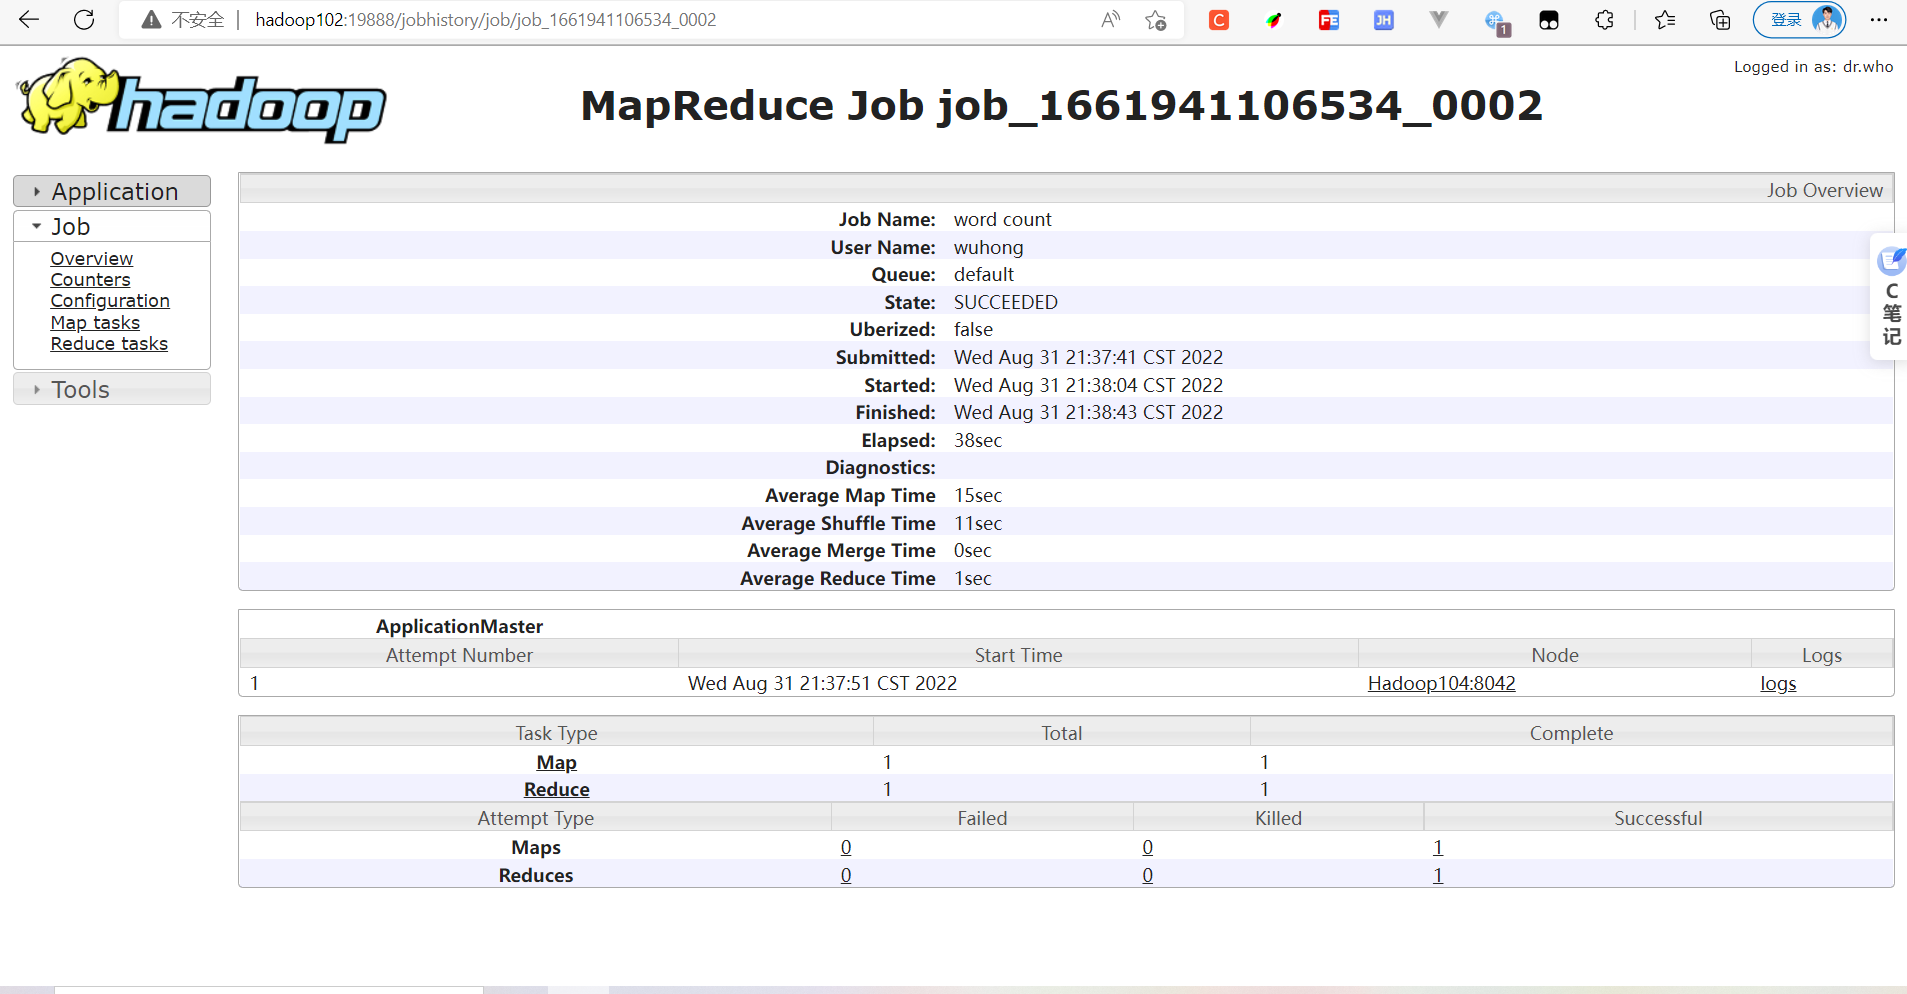Click the not-secure warning triangle icon

coord(151,20)
